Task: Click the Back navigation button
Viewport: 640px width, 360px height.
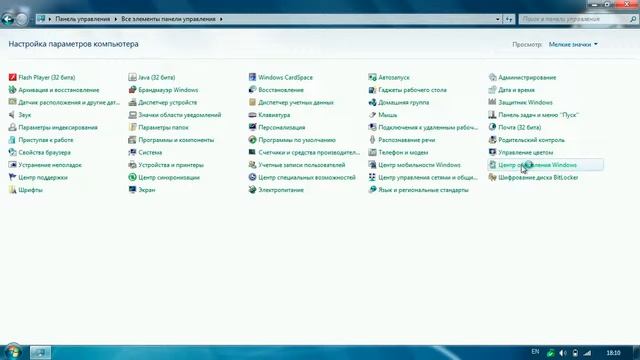Action: (x=7, y=19)
